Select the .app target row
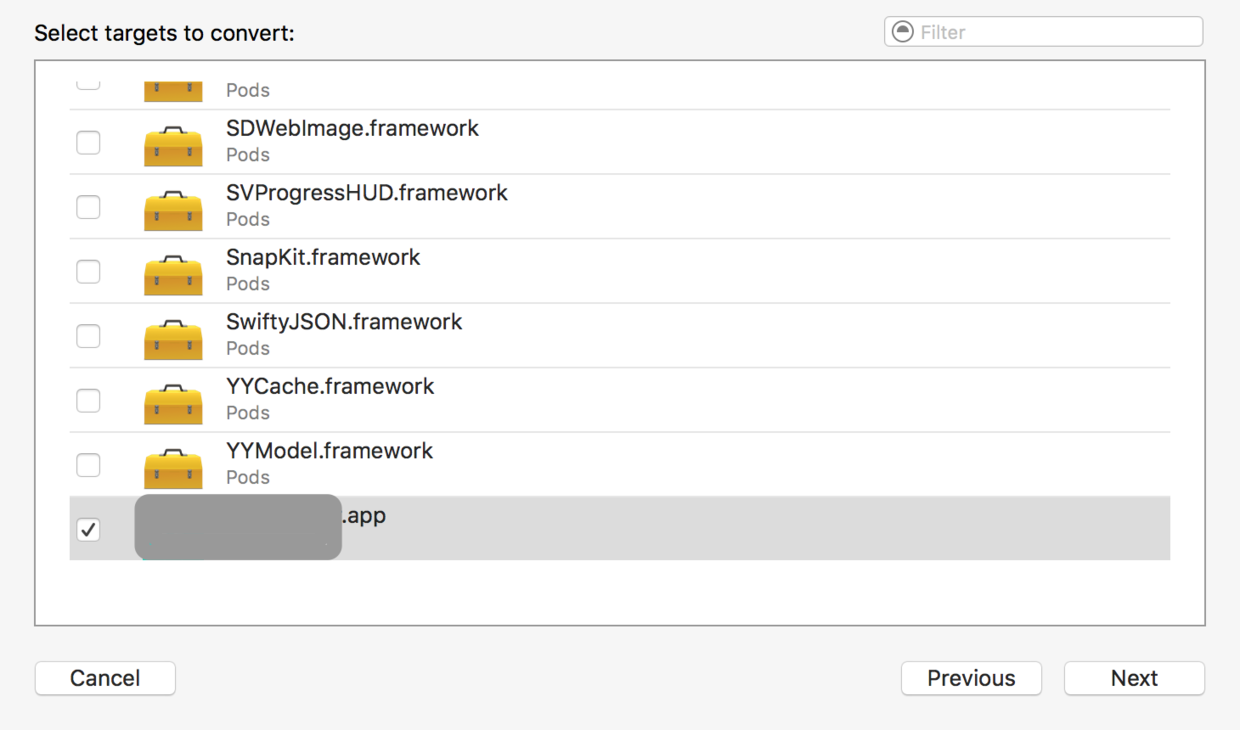1240x730 pixels. 700,528
